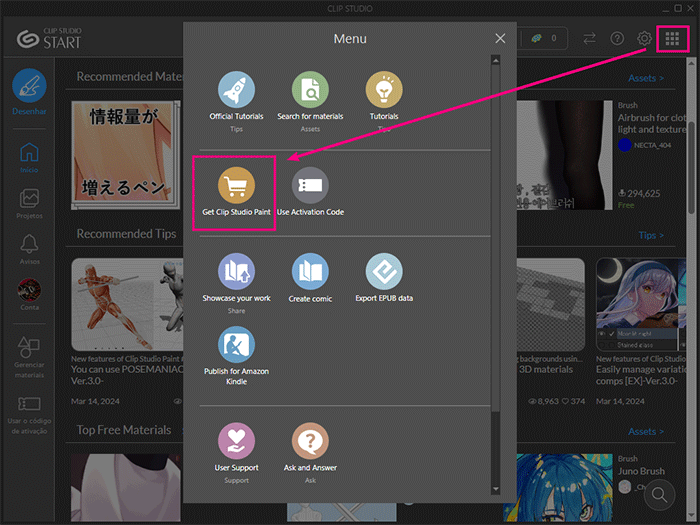The height and width of the screenshot is (525, 700).
Task: Click the help question mark icon
Action: tap(618, 39)
